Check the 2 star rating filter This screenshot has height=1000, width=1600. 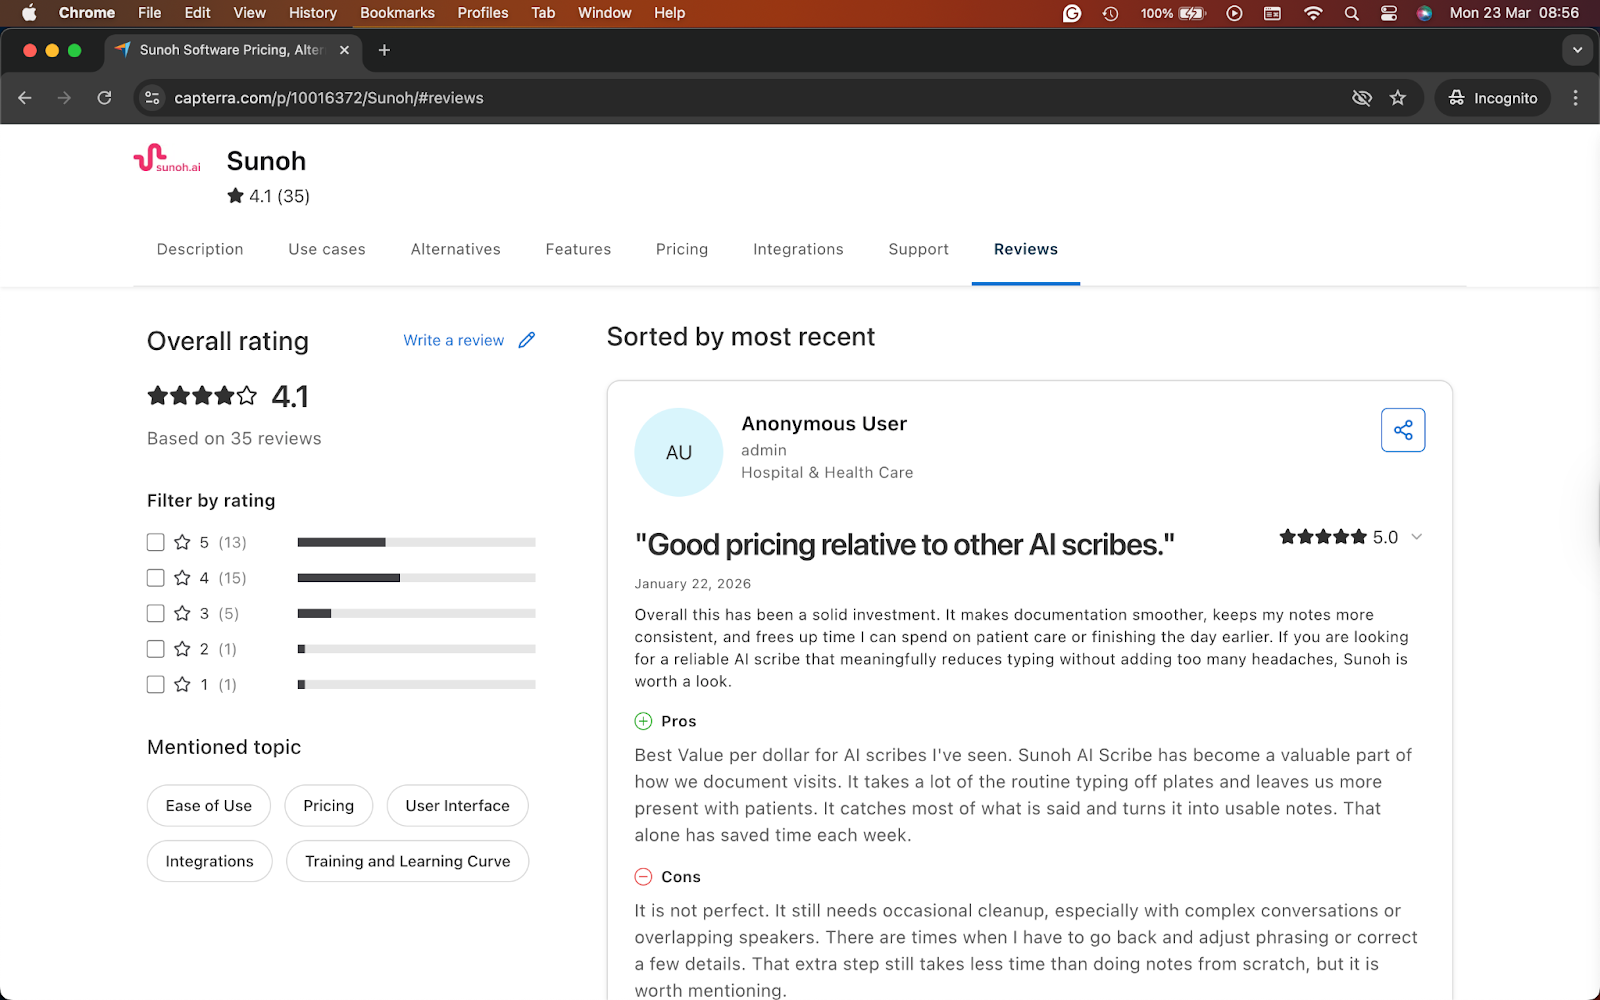(x=155, y=649)
